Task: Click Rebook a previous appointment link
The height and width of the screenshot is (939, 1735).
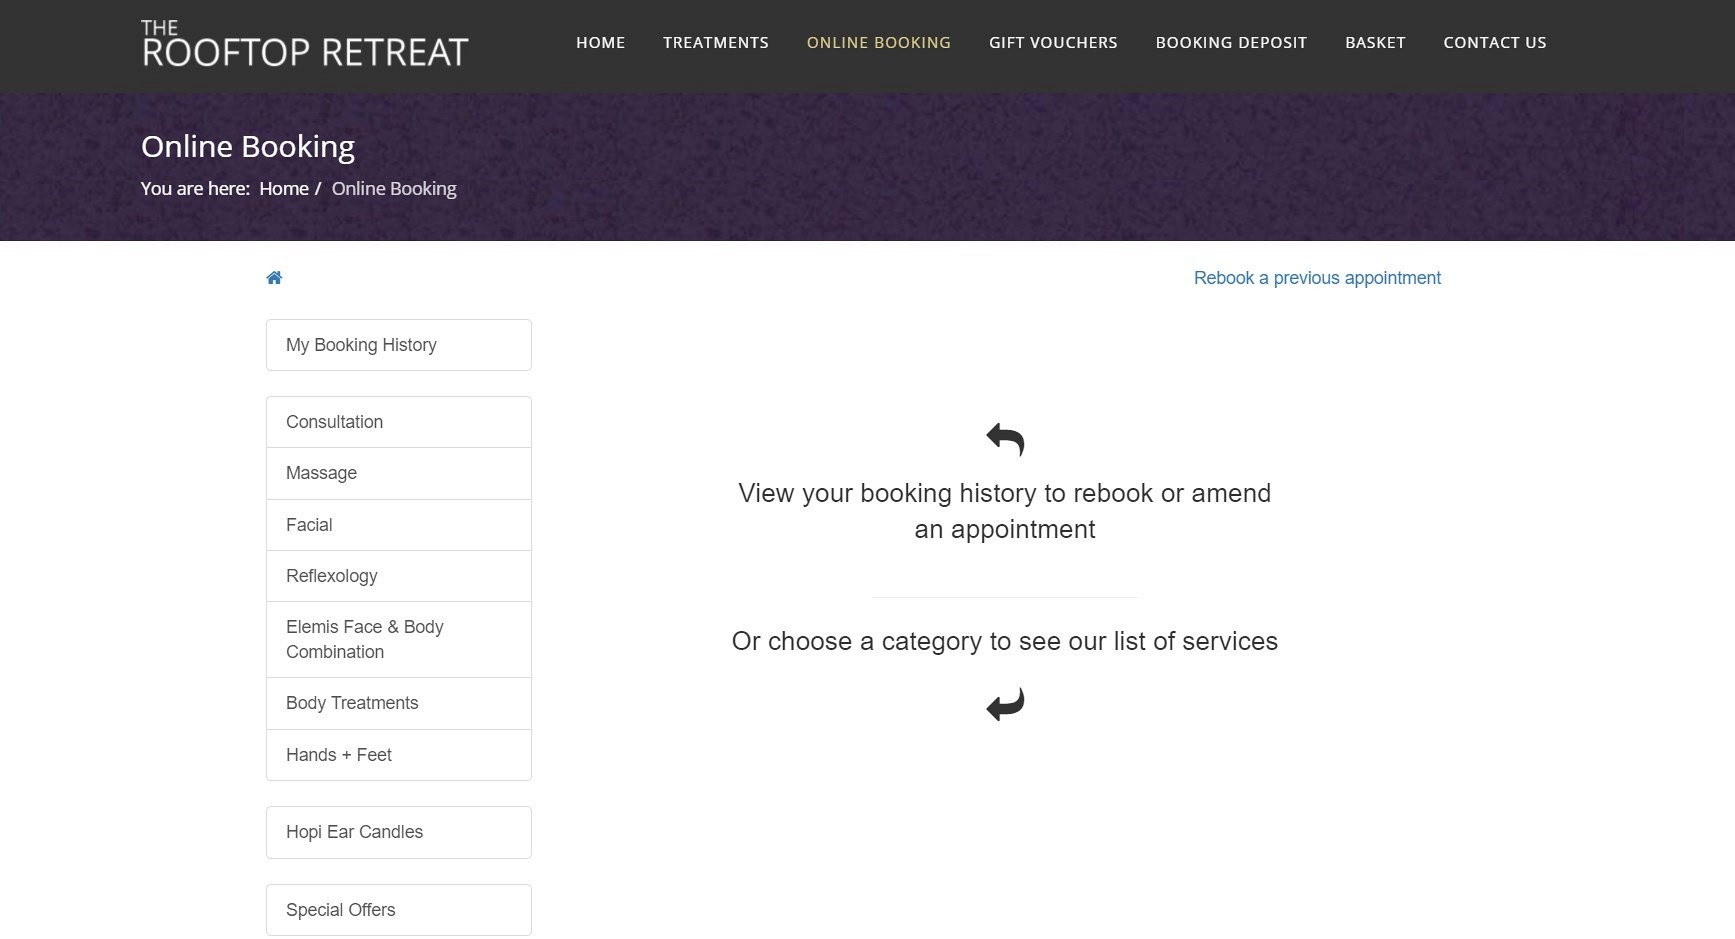Action: point(1317,278)
